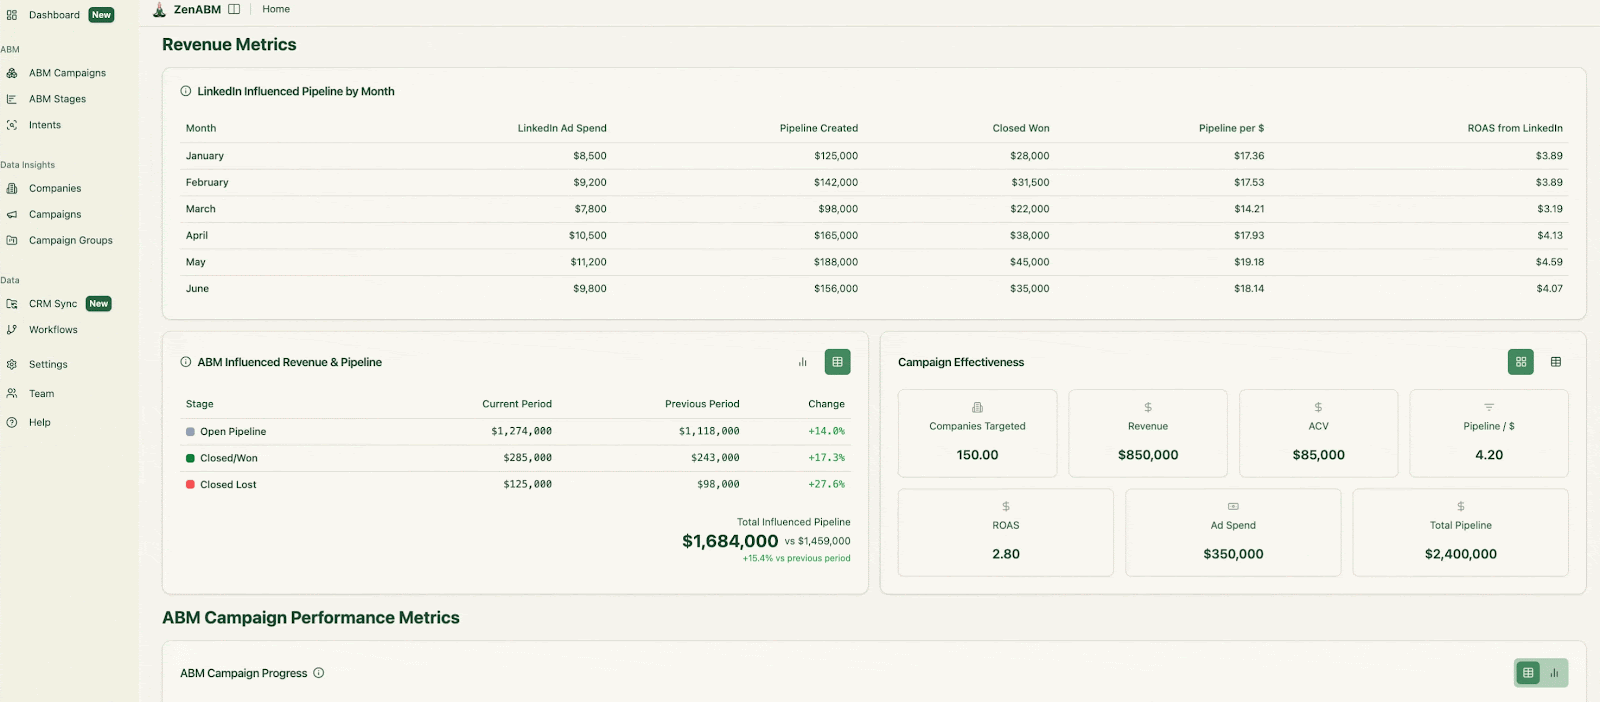Select table view for ABM Influenced Revenue
This screenshot has height=702, width=1600.
pos(838,362)
